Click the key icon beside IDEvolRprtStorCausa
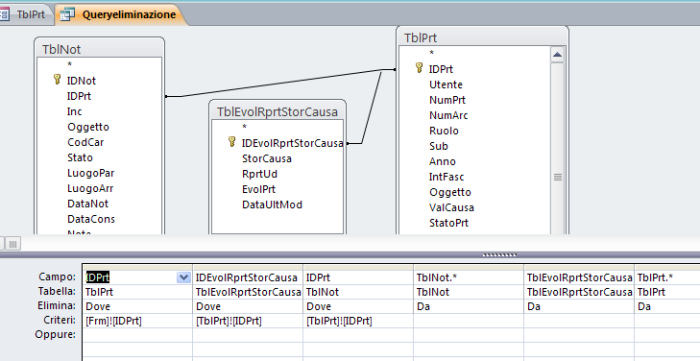 [x=232, y=142]
